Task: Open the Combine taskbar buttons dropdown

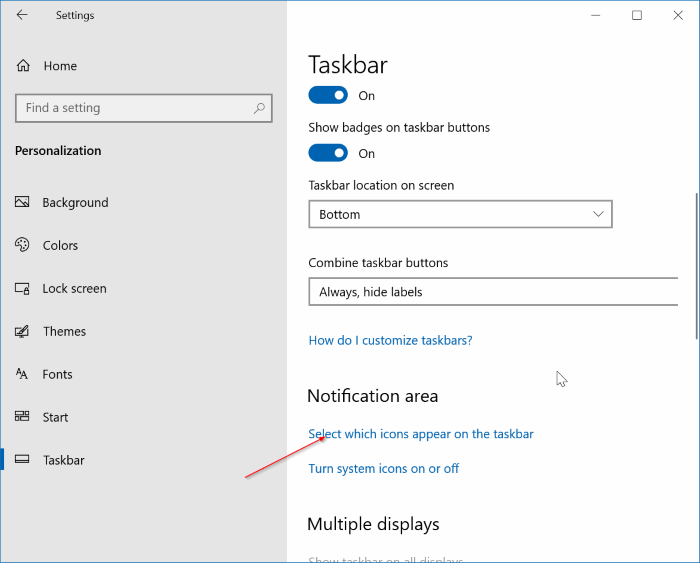Action: point(493,292)
